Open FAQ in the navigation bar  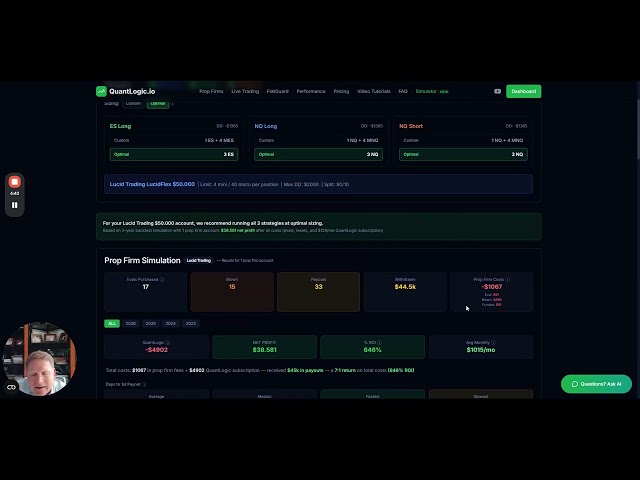pyautogui.click(x=403, y=91)
